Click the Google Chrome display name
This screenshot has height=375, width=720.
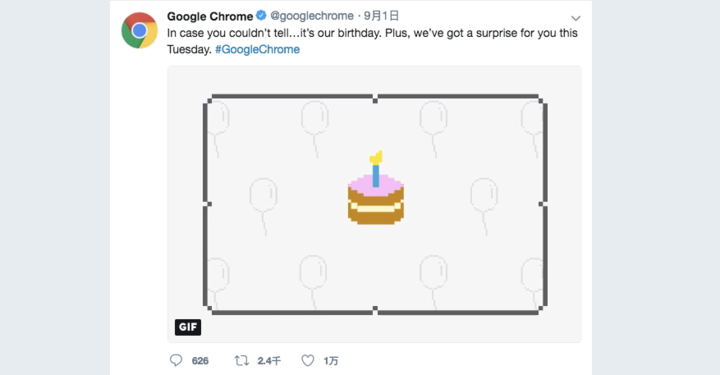click(x=210, y=16)
